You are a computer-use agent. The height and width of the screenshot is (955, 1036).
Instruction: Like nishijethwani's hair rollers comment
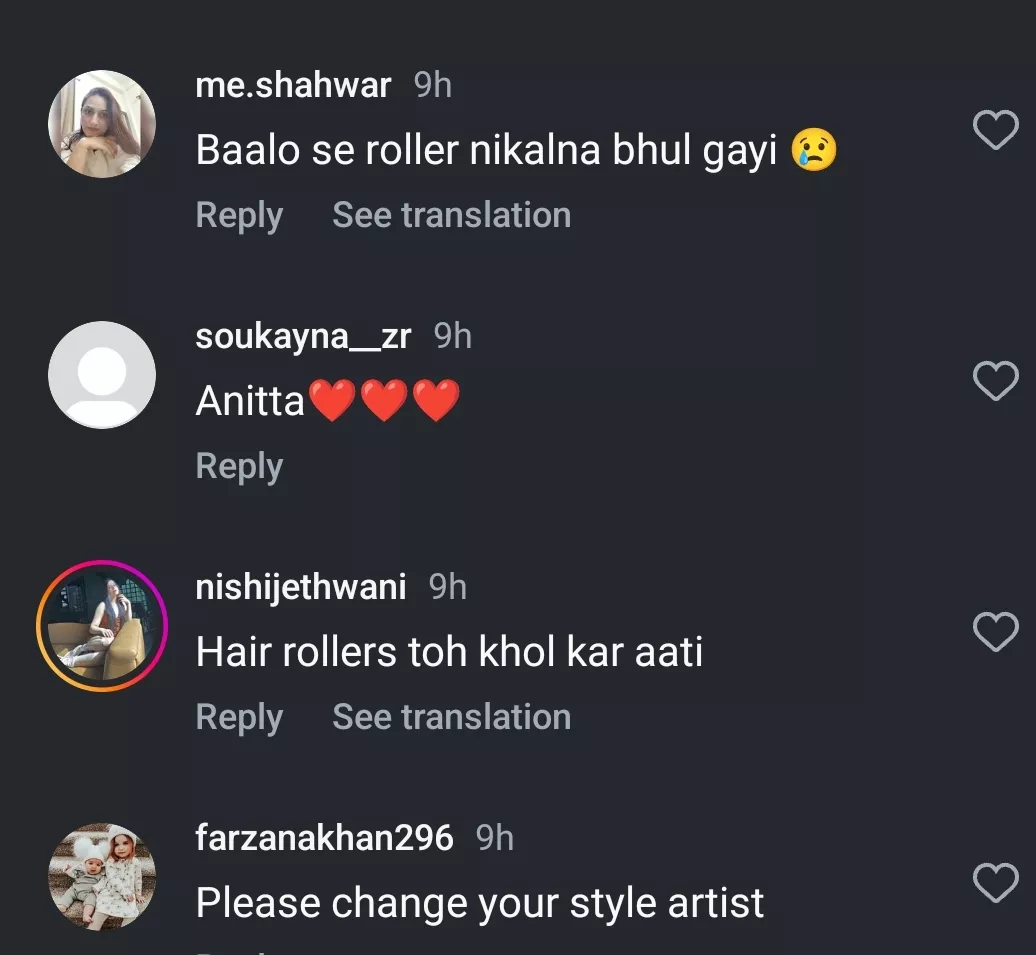(x=995, y=632)
